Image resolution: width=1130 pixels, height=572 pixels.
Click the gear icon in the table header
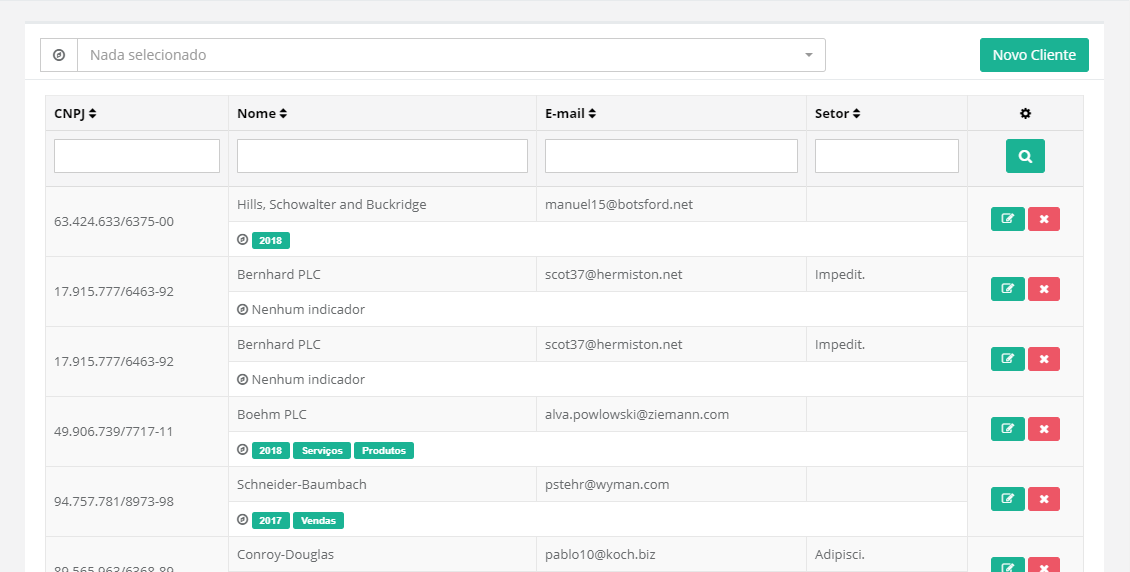1026,114
